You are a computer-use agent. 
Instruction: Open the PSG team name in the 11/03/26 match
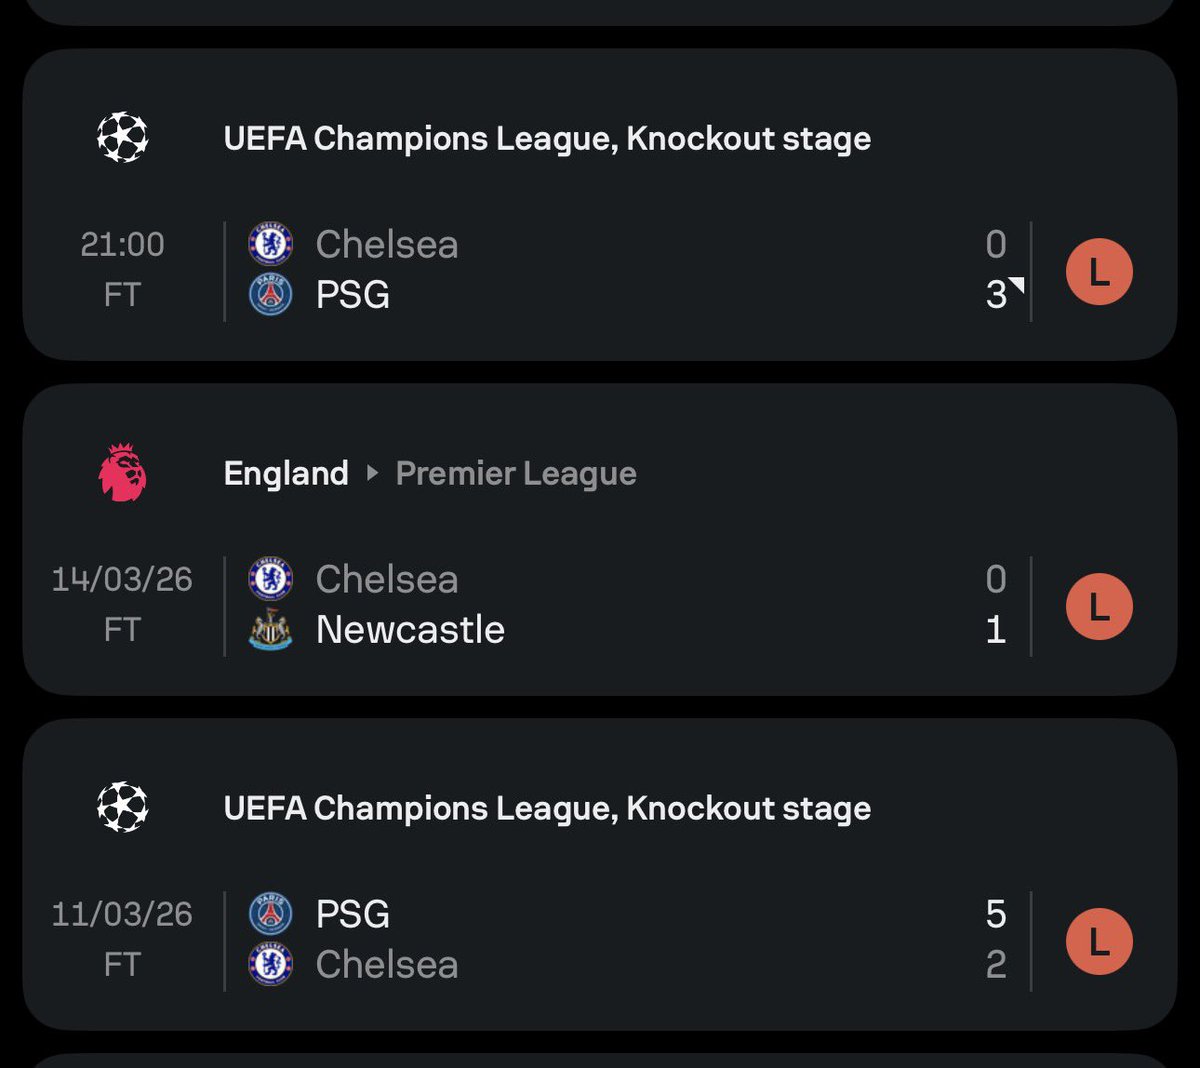(x=352, y=914)
